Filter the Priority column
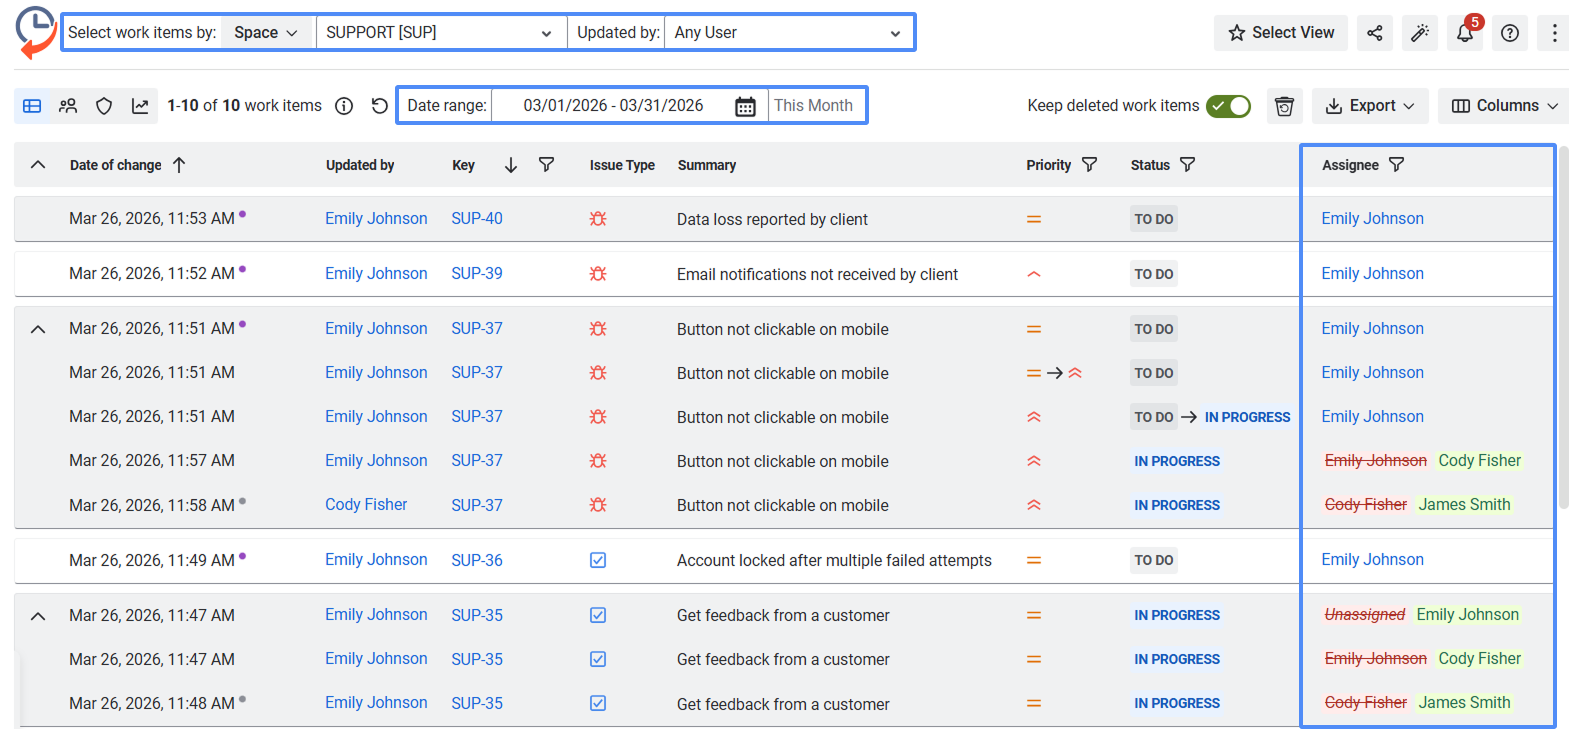Viewport: 1569px width, 729px height. pos(1089,165)
